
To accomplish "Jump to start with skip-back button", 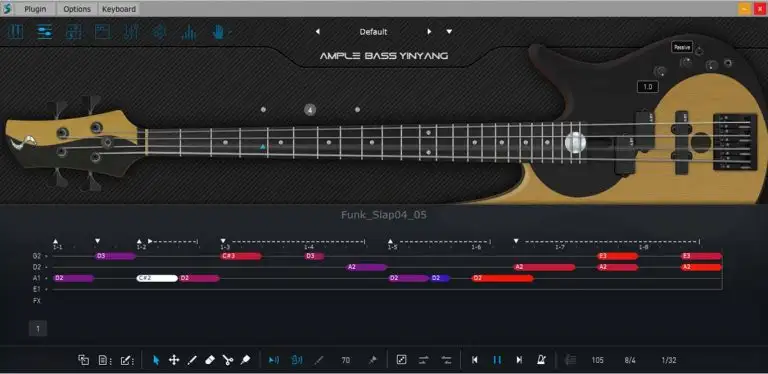I will 475,360.
